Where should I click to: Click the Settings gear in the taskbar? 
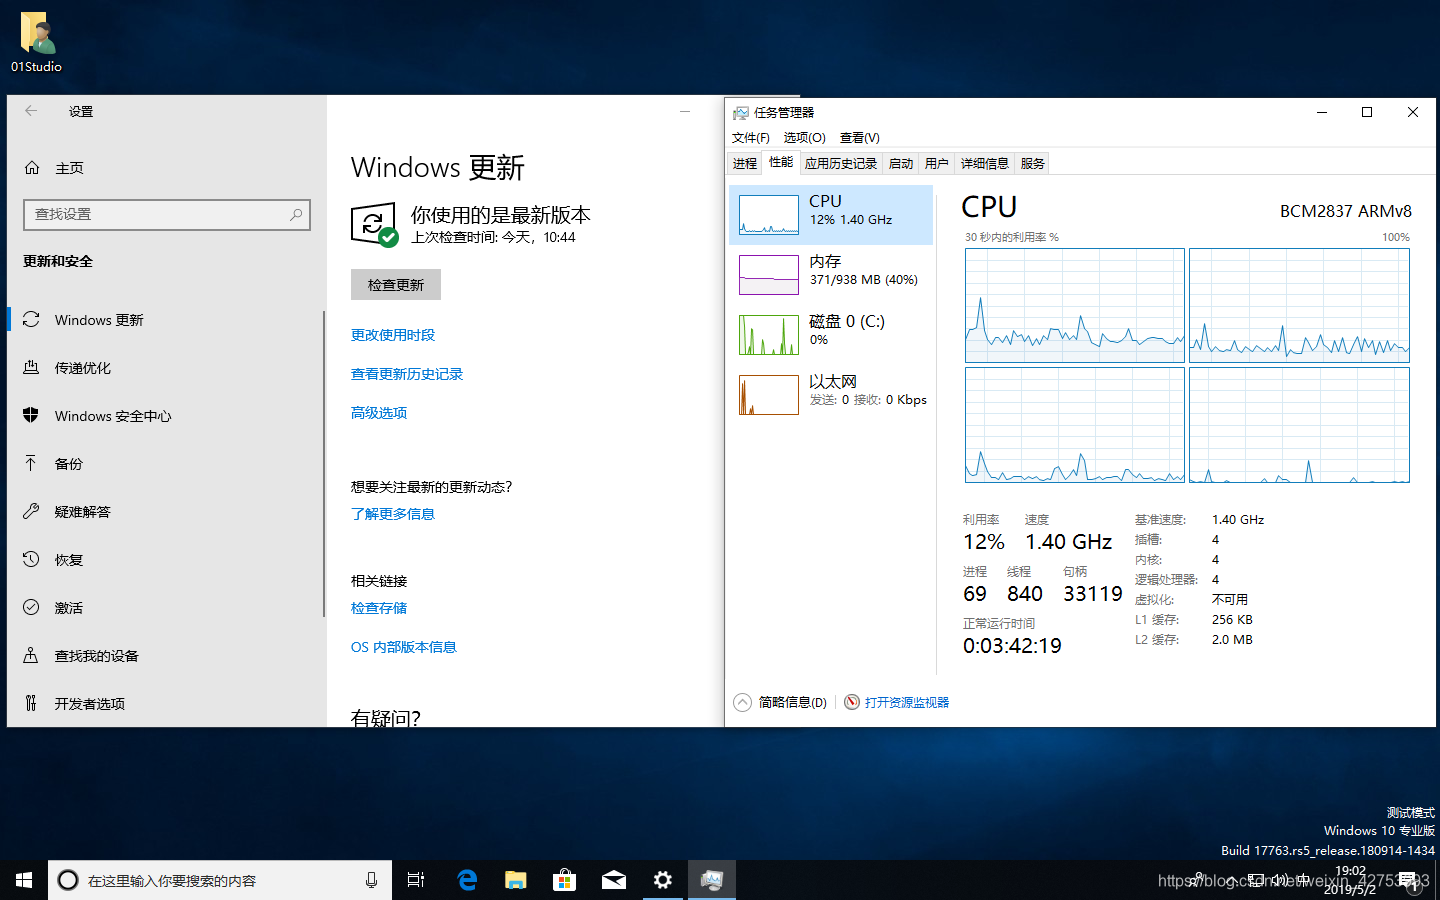[x=662, y=880]
